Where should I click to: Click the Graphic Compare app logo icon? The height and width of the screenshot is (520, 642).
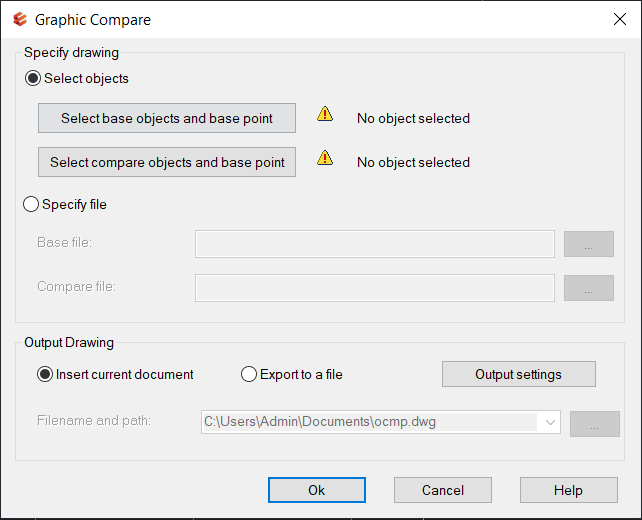tap(18, 19)
